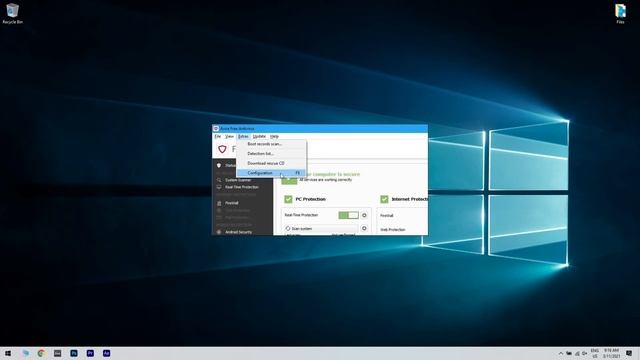Click Avira title bar app icon

click(216, 129)
